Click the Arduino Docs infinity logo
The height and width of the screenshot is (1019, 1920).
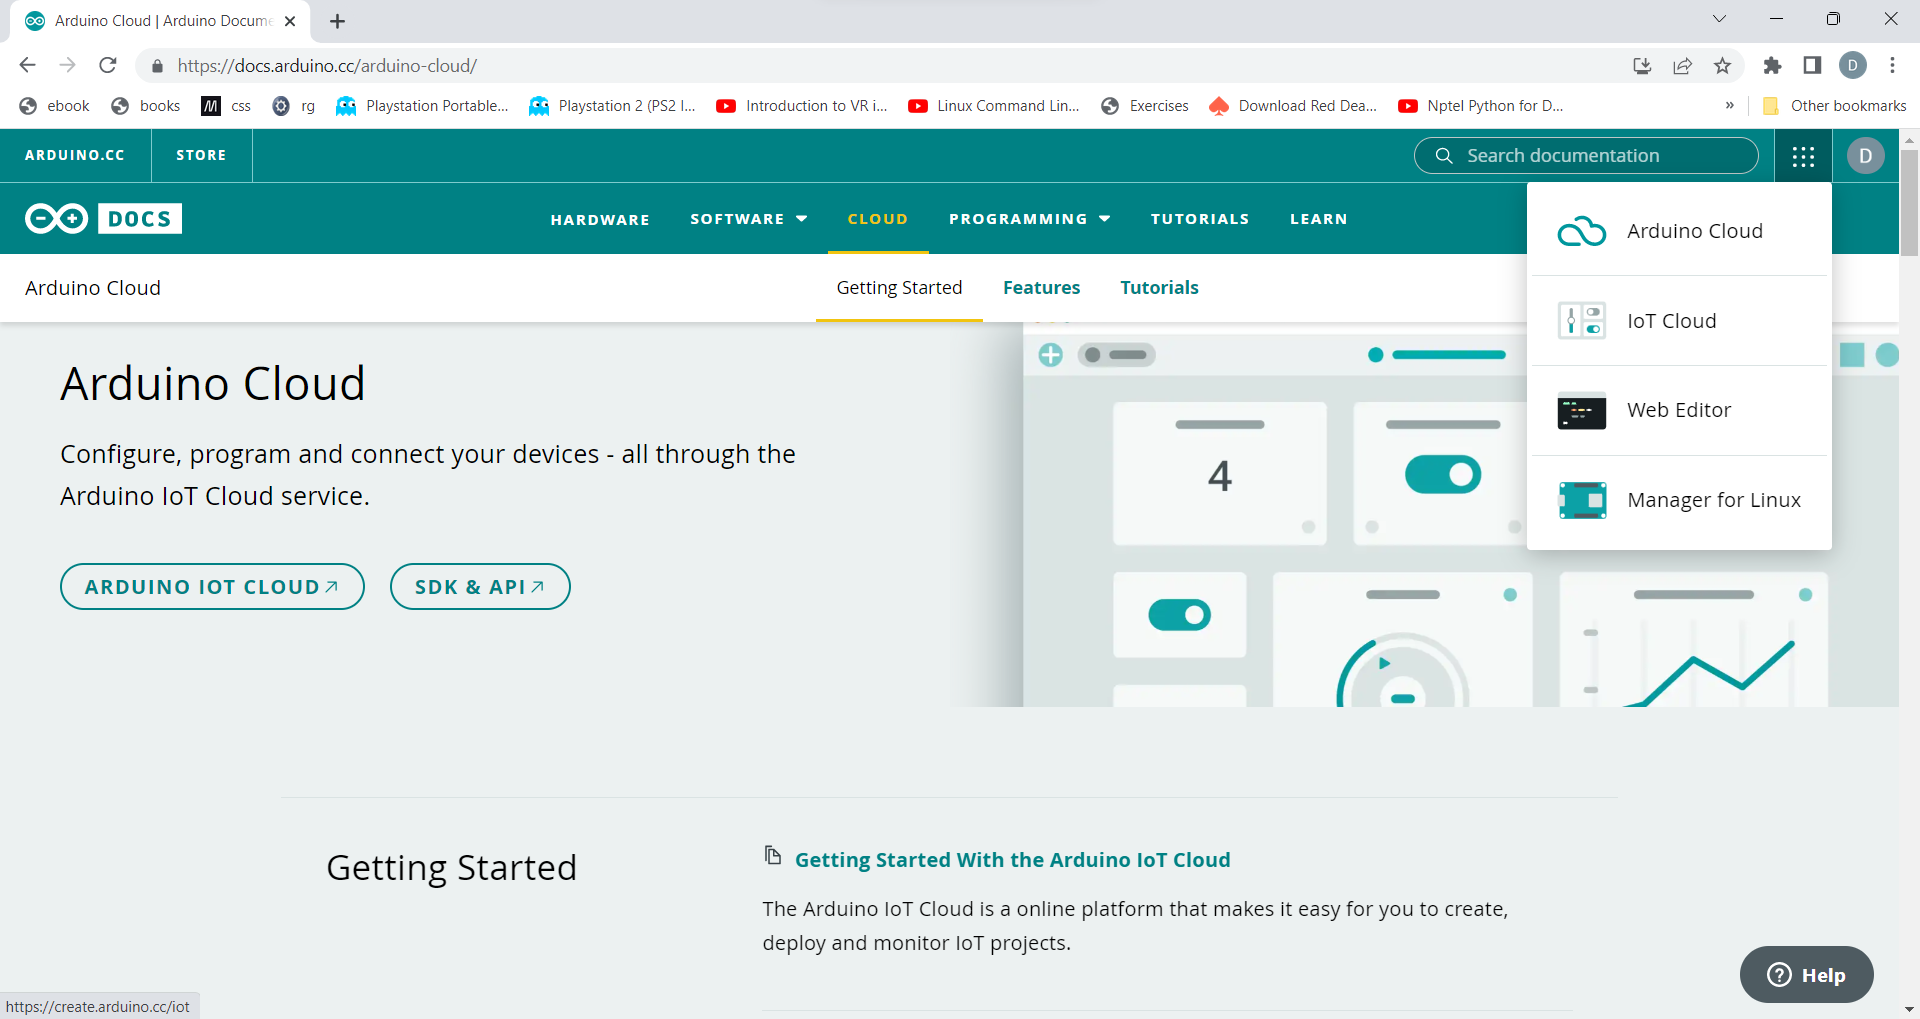[57, 219]
